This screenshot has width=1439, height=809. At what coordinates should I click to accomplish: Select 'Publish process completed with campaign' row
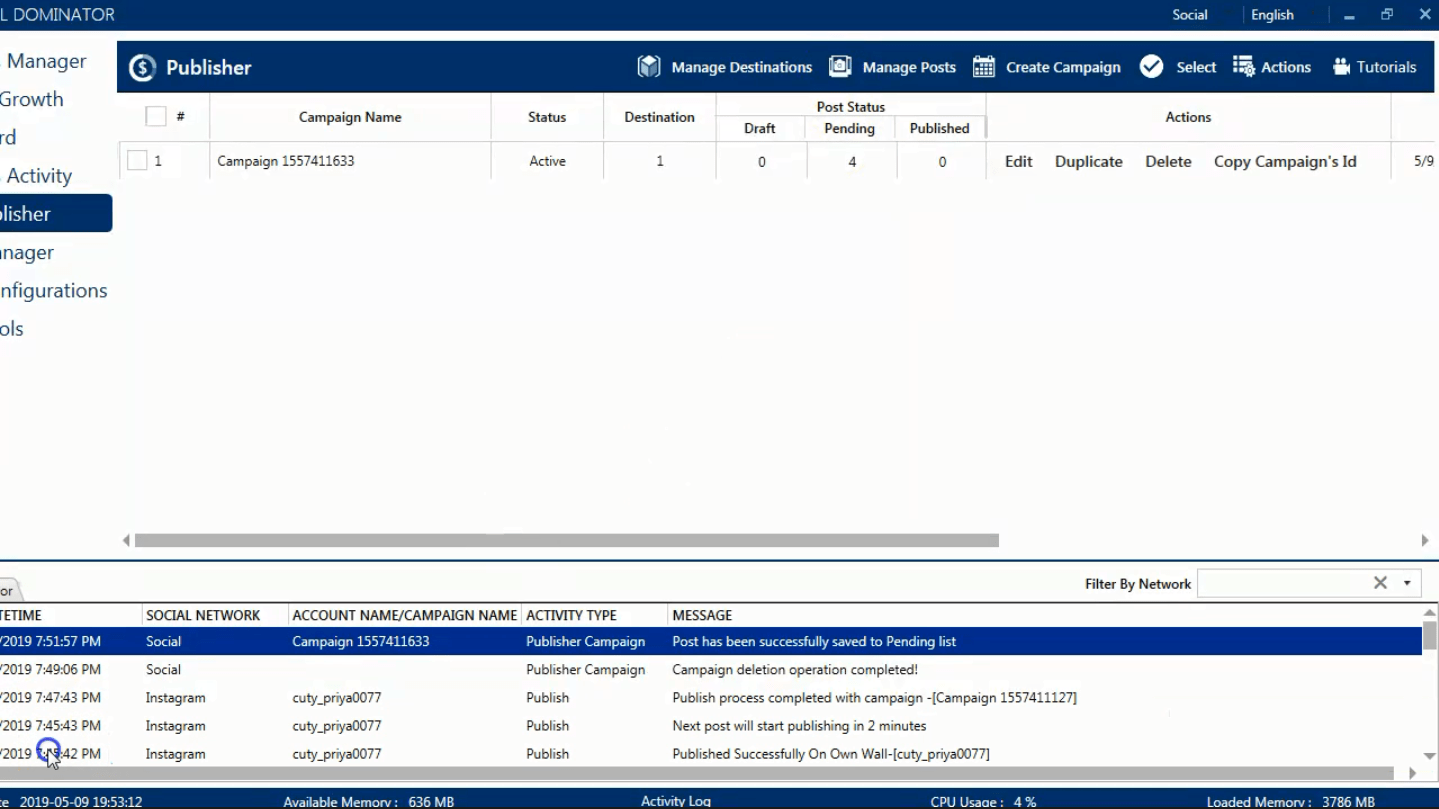(711, 697)
